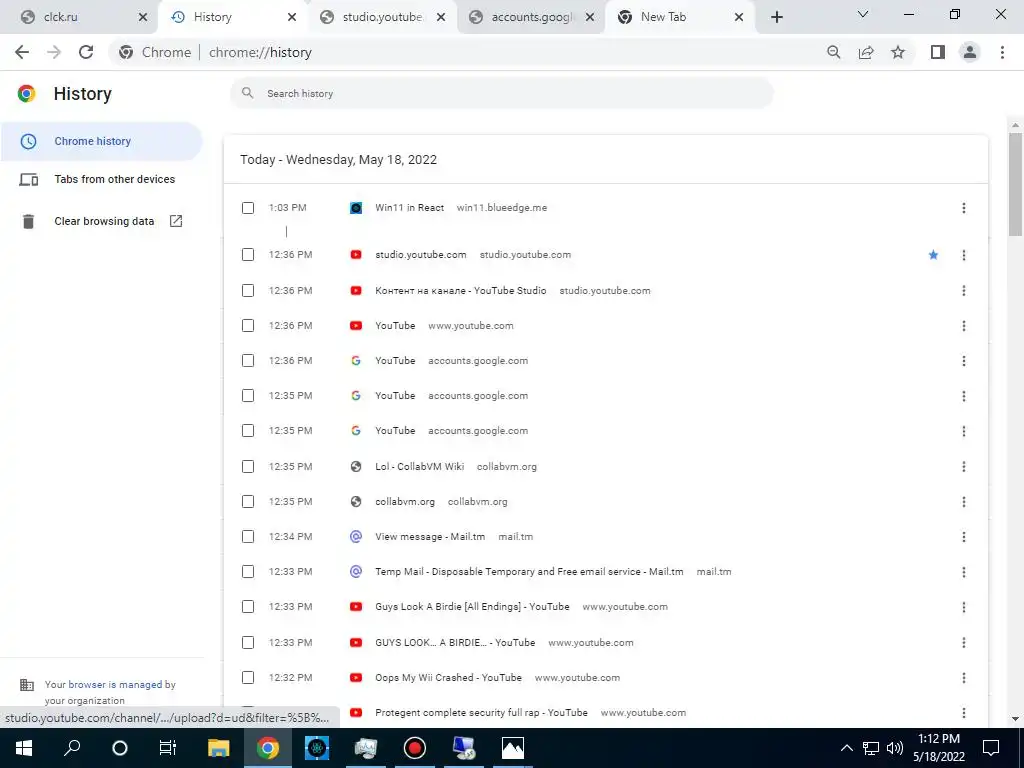Open the taskbar clock and date
The image size is (1024, 768).
point(938,748)
